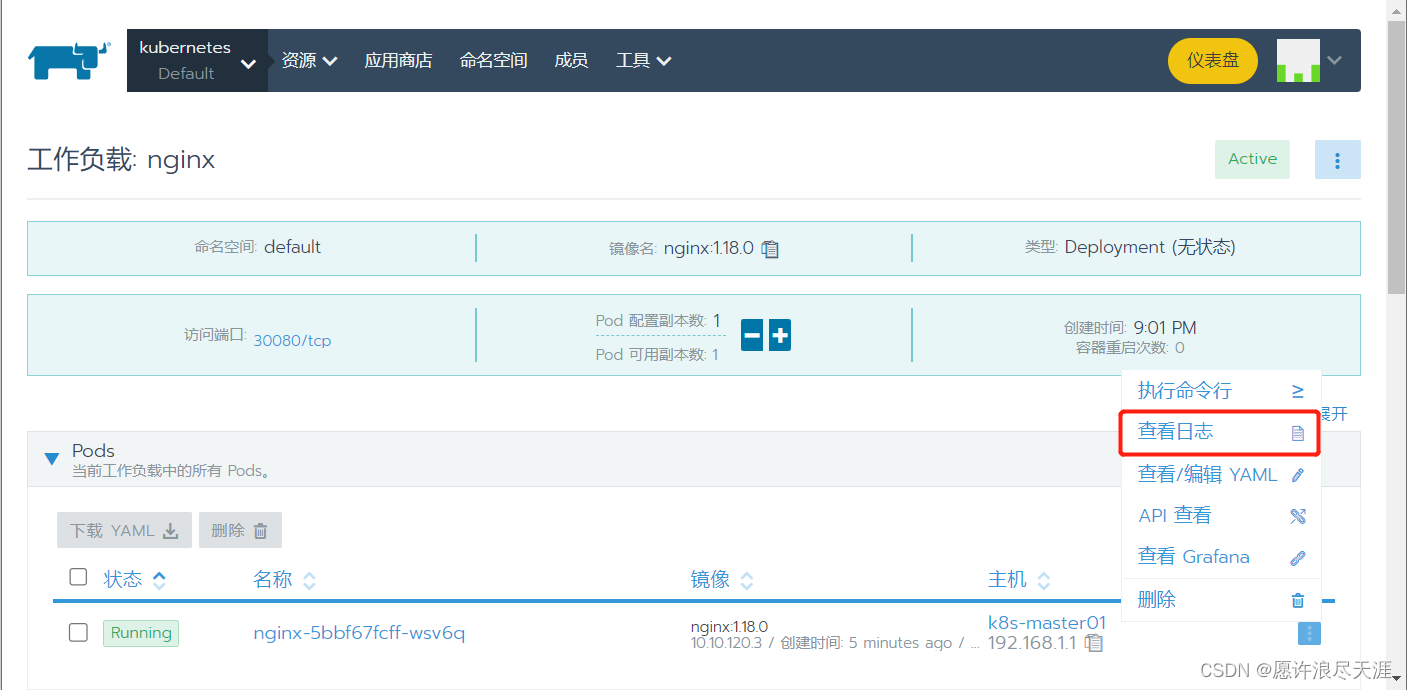The image size is (1407, 690).
Task: Increase the pod replica count
Action: (780, 336)
